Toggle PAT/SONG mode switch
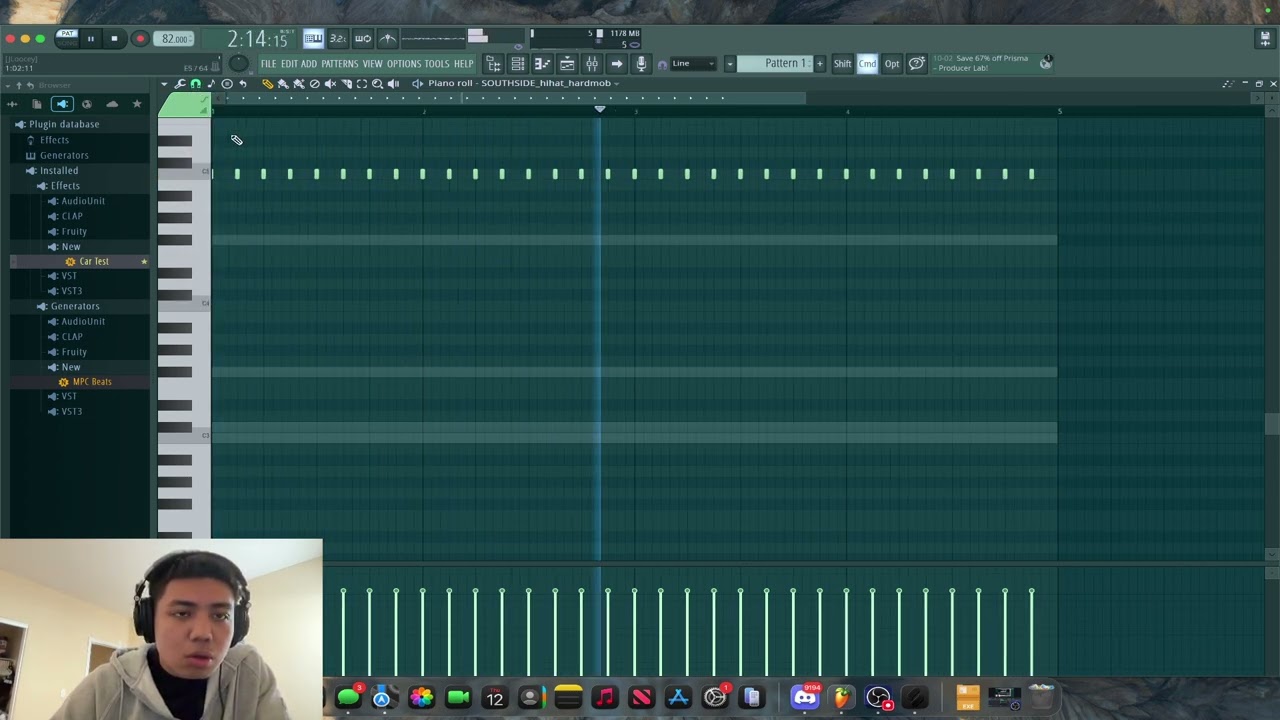 point(67,38)
